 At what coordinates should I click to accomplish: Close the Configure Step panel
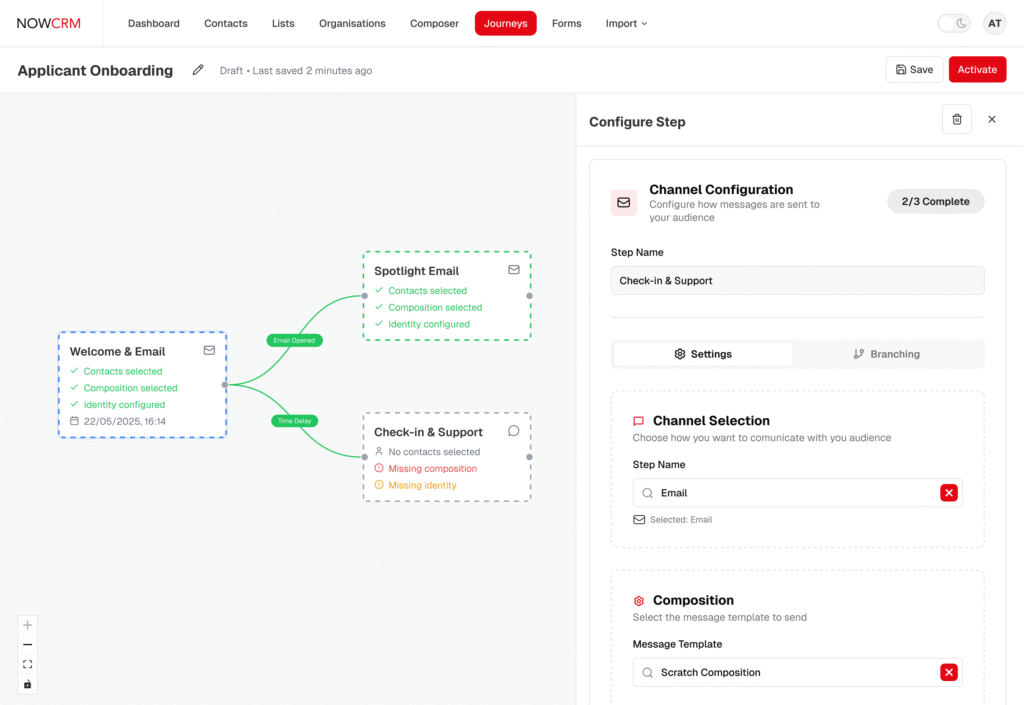click(x=992, y=120)
